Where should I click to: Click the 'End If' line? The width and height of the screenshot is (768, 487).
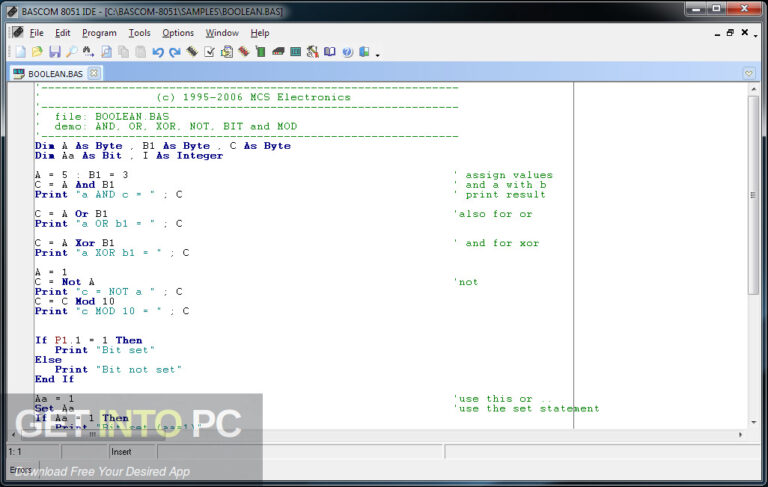tap(54, 379)
